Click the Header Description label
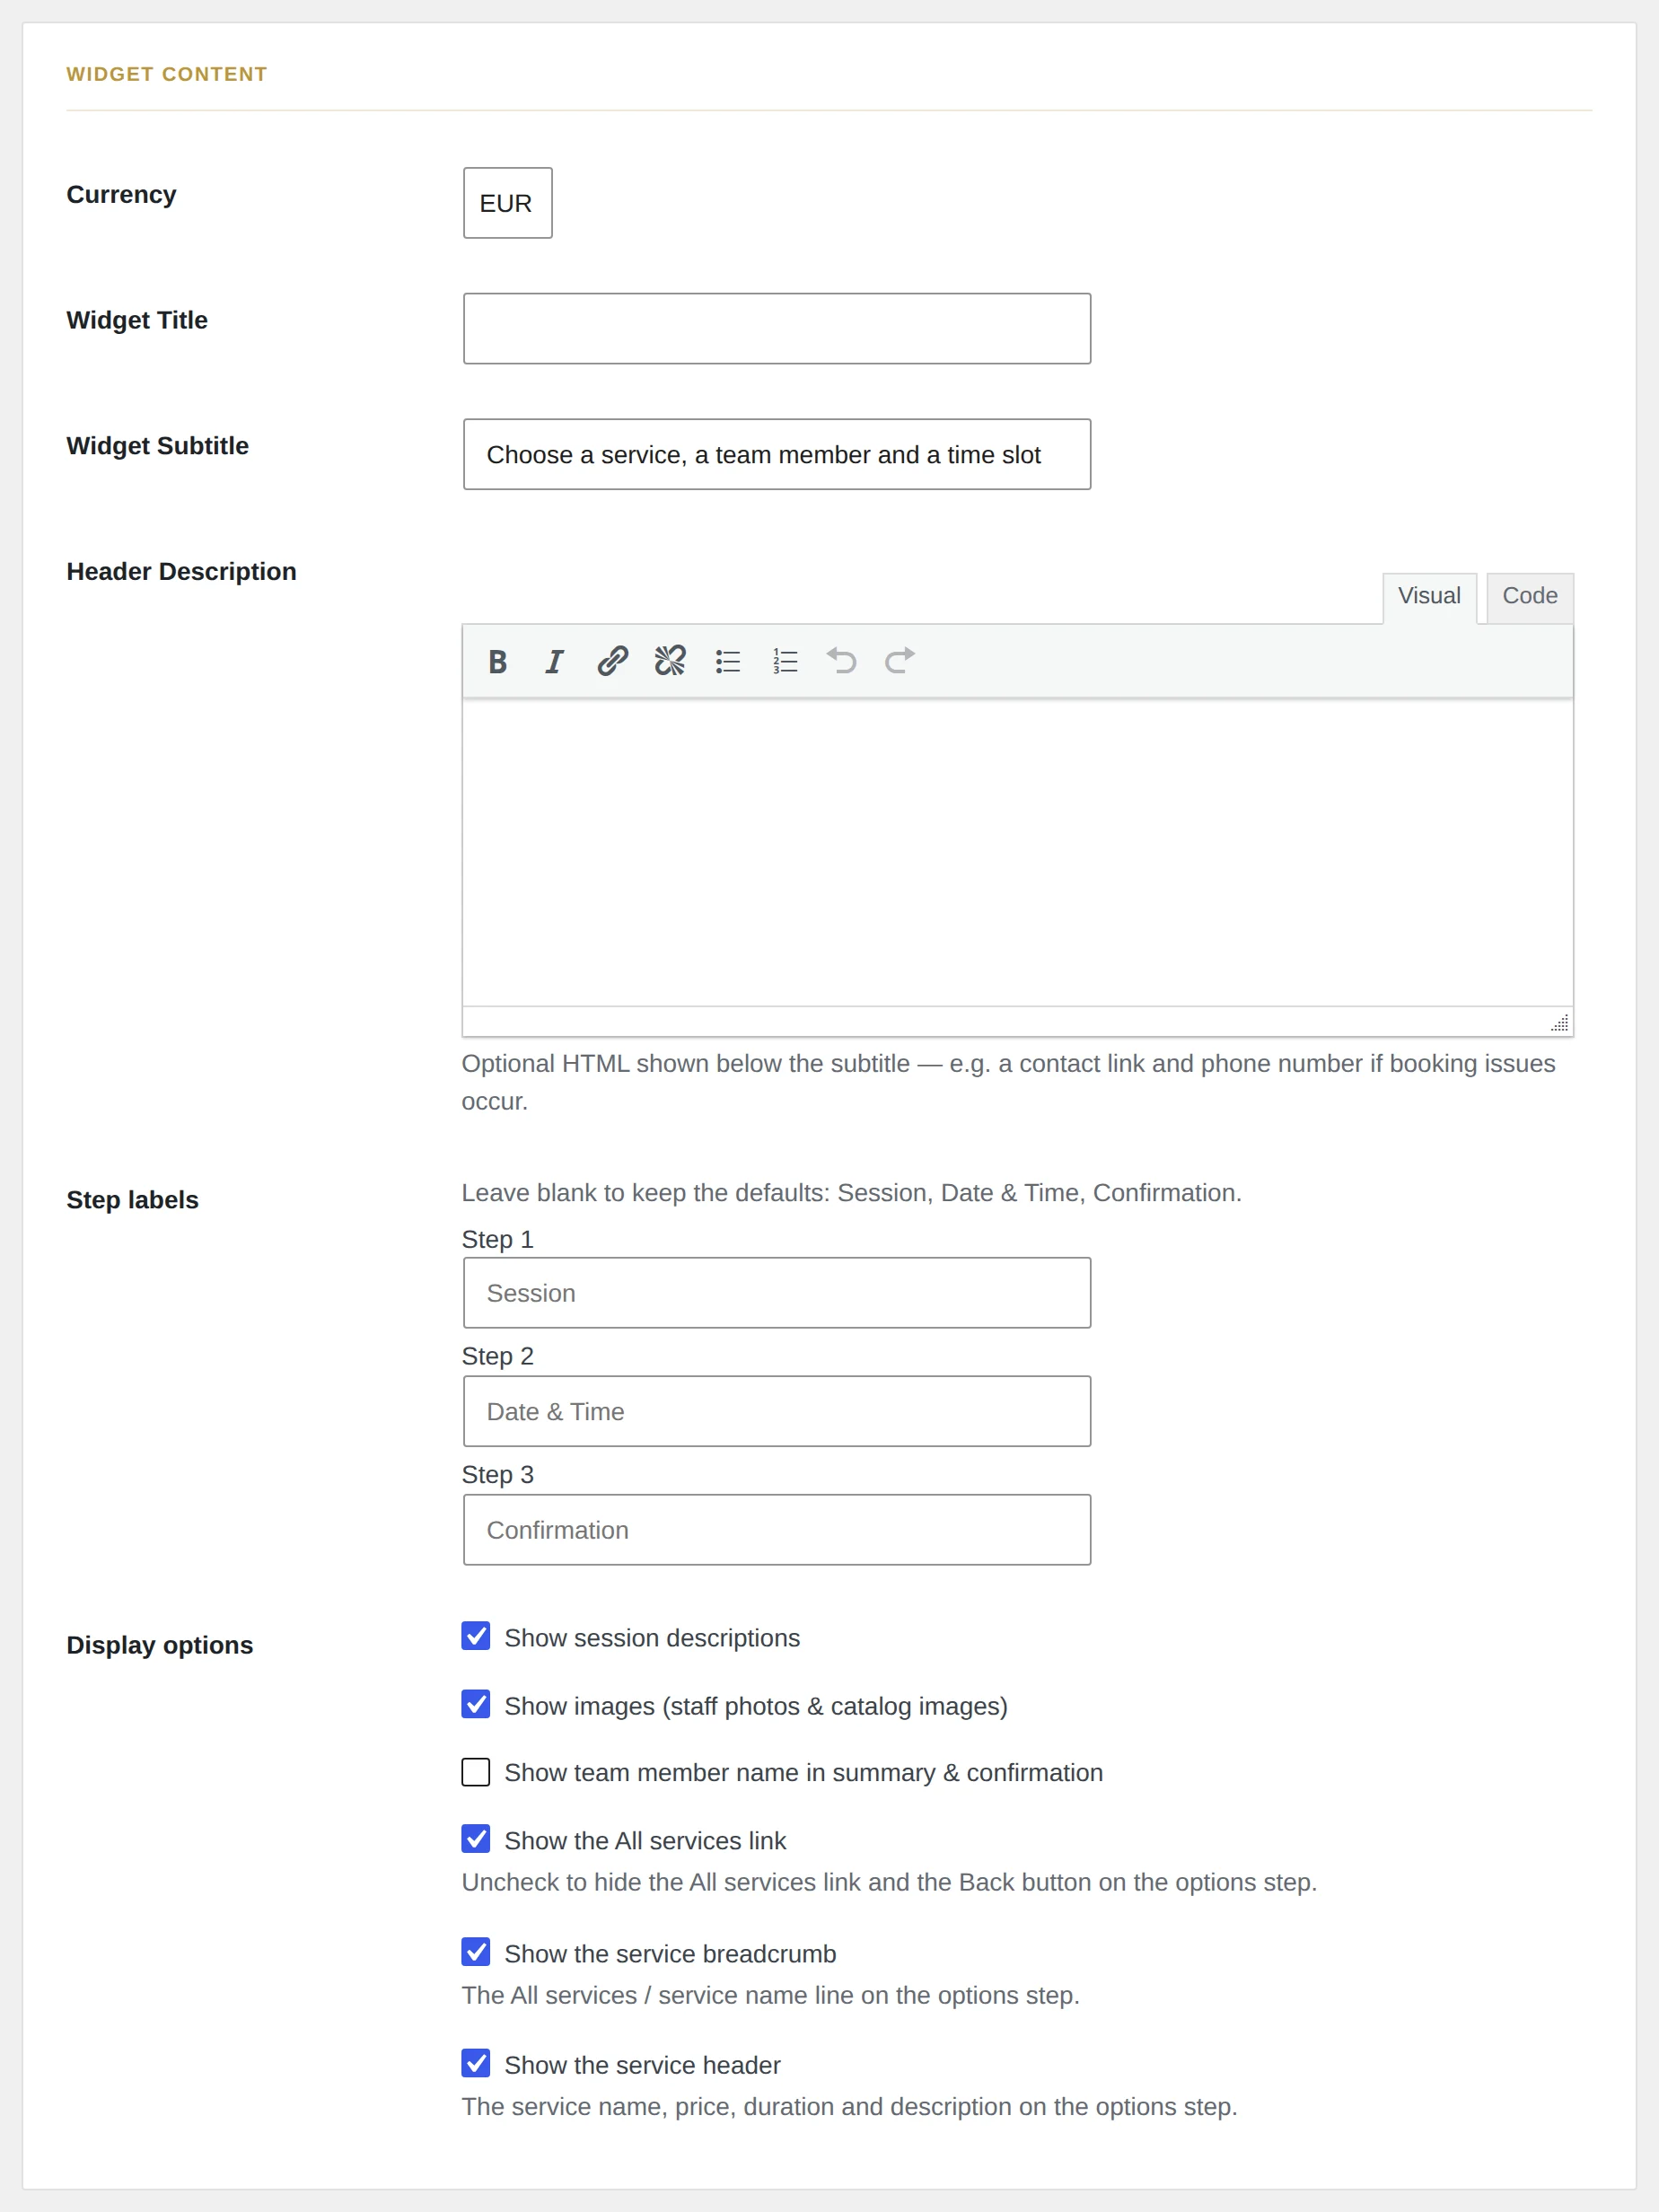The width and height of the screenshot is (1659, 2212). 181,571
